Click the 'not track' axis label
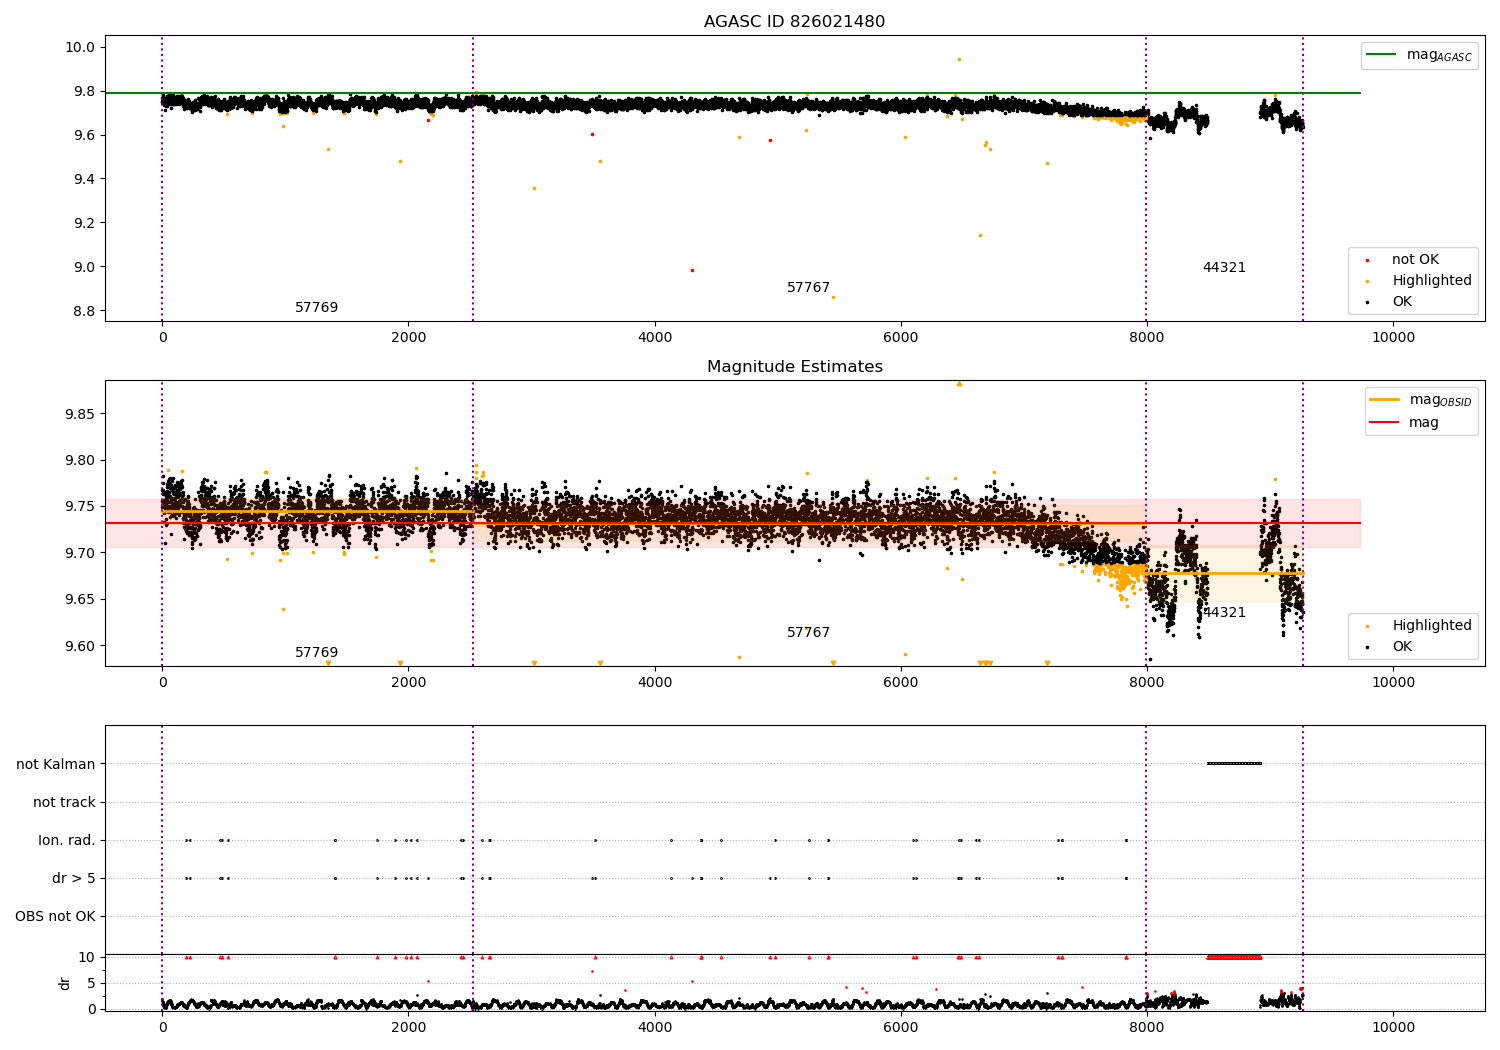The width and height of the screenshot is (1500, 1050). point(64,802)
